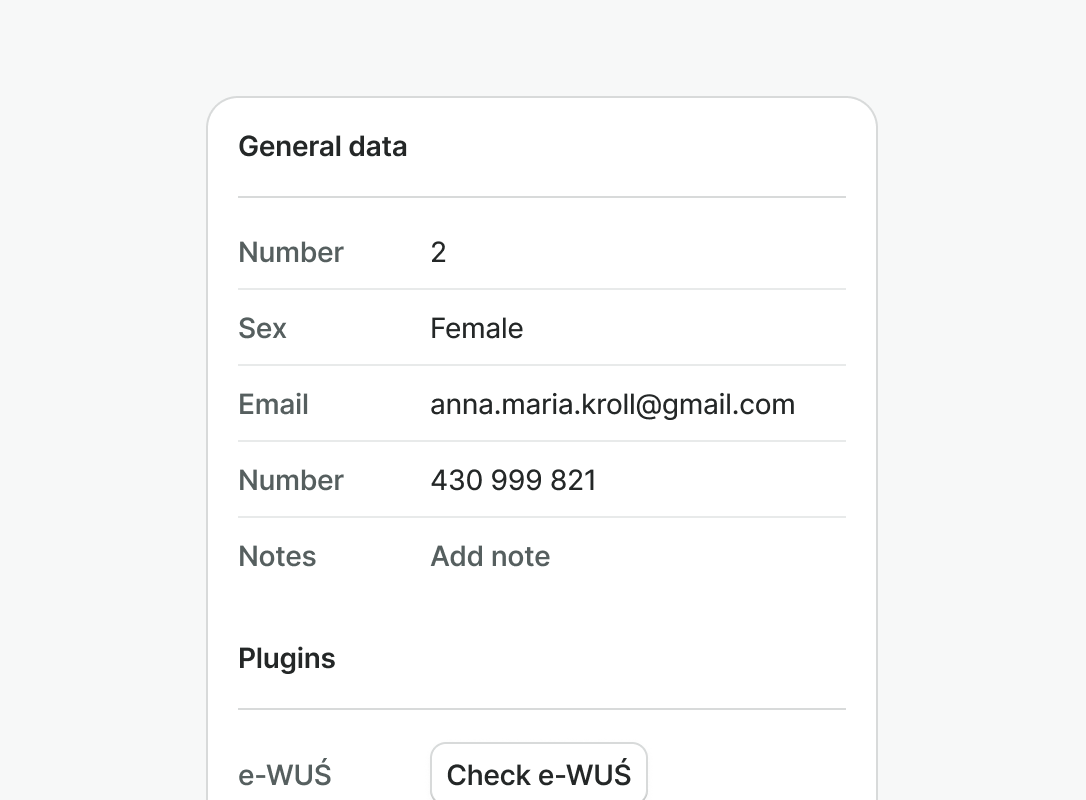Click the patient number value 2

(438, 252)
